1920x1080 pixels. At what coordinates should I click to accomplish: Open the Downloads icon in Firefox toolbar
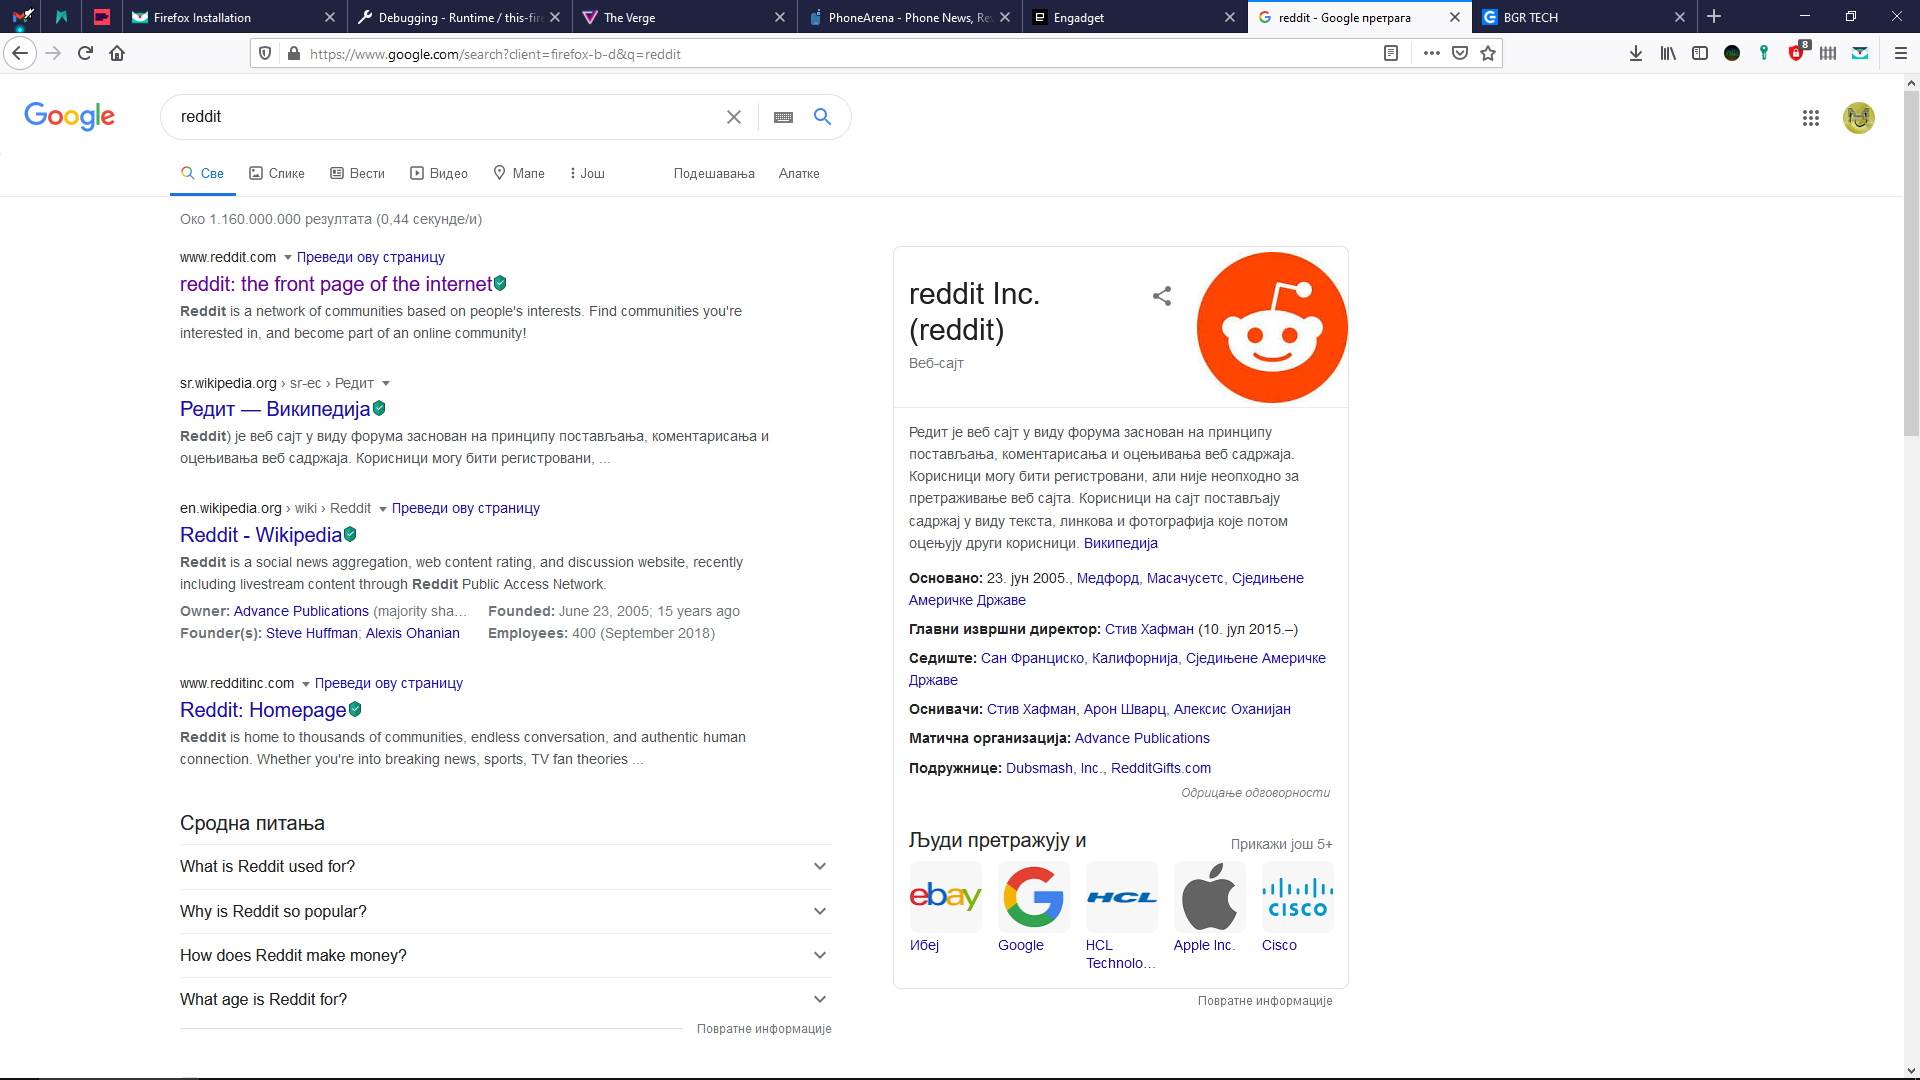coord(1636,53)
